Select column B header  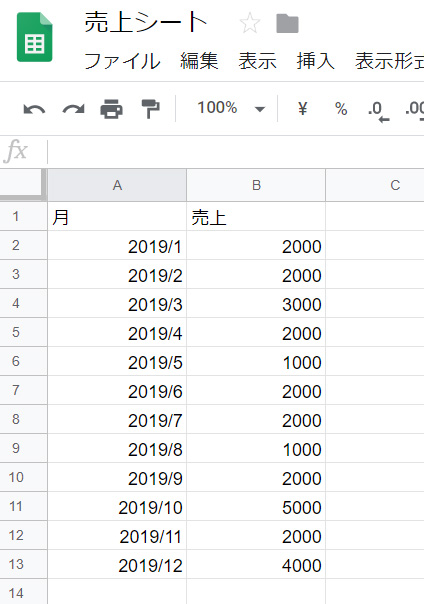(256, 185)
